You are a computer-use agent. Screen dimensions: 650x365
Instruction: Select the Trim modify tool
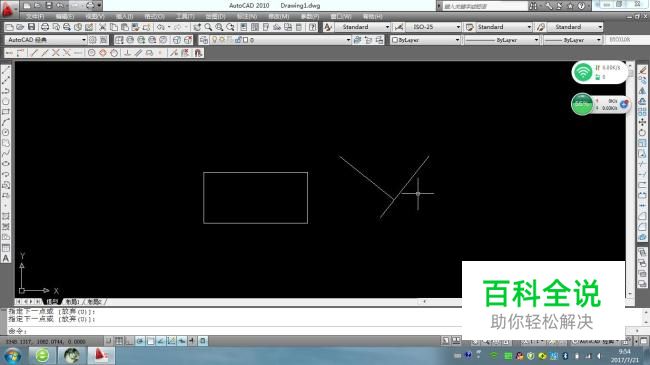tap(642, 164)
